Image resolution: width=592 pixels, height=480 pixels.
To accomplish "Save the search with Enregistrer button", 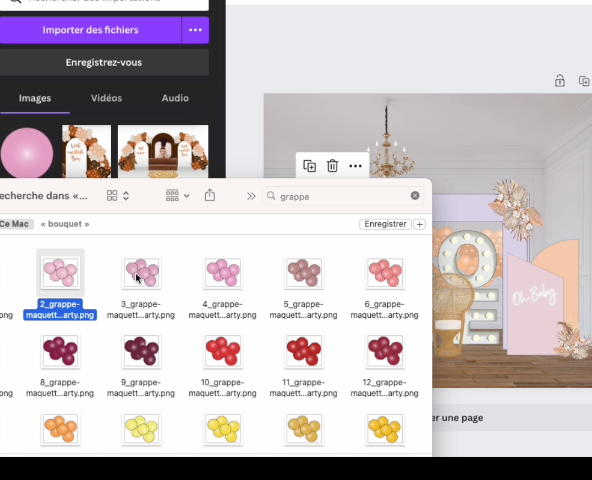I will tap(385, 224).
